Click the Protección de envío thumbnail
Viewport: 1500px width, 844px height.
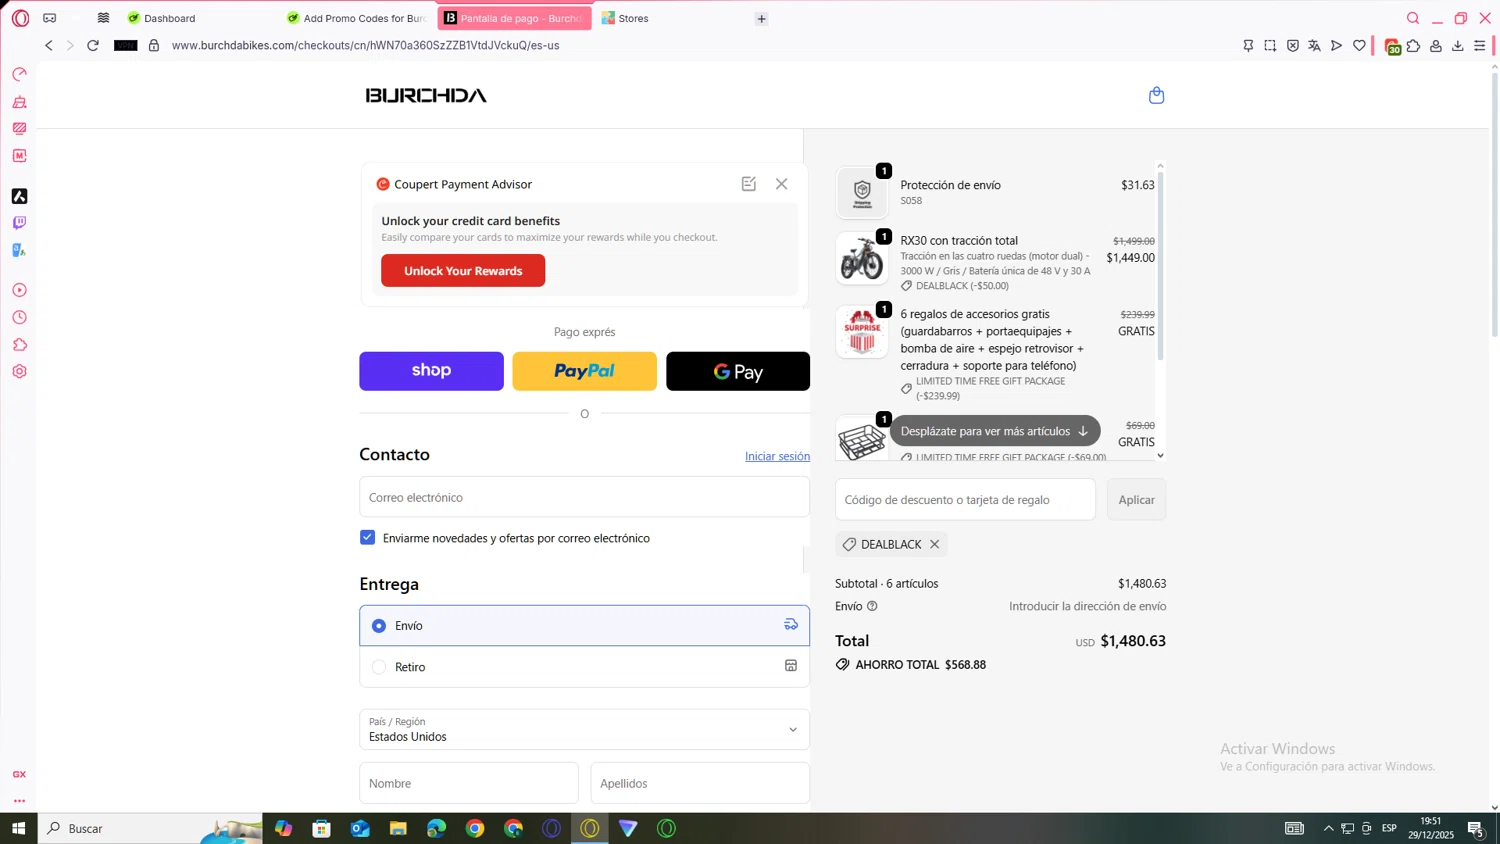[x=861, y=192]
